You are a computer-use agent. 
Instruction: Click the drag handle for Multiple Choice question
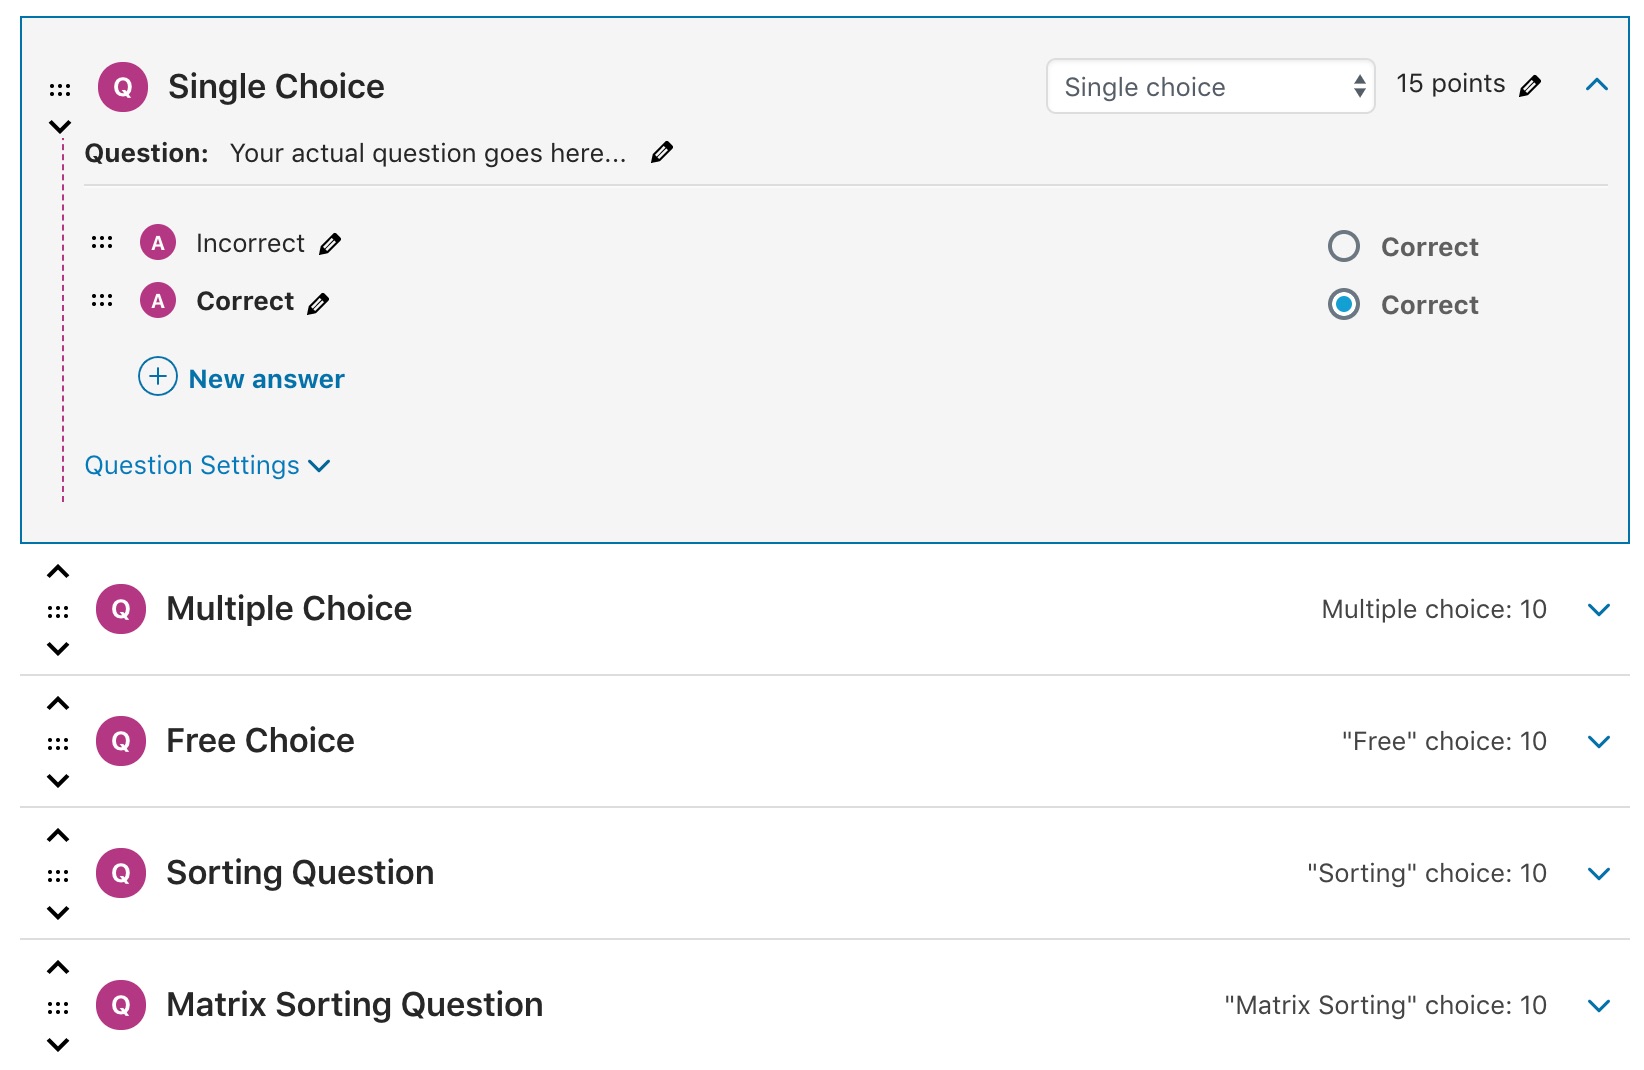click(58, 611)
